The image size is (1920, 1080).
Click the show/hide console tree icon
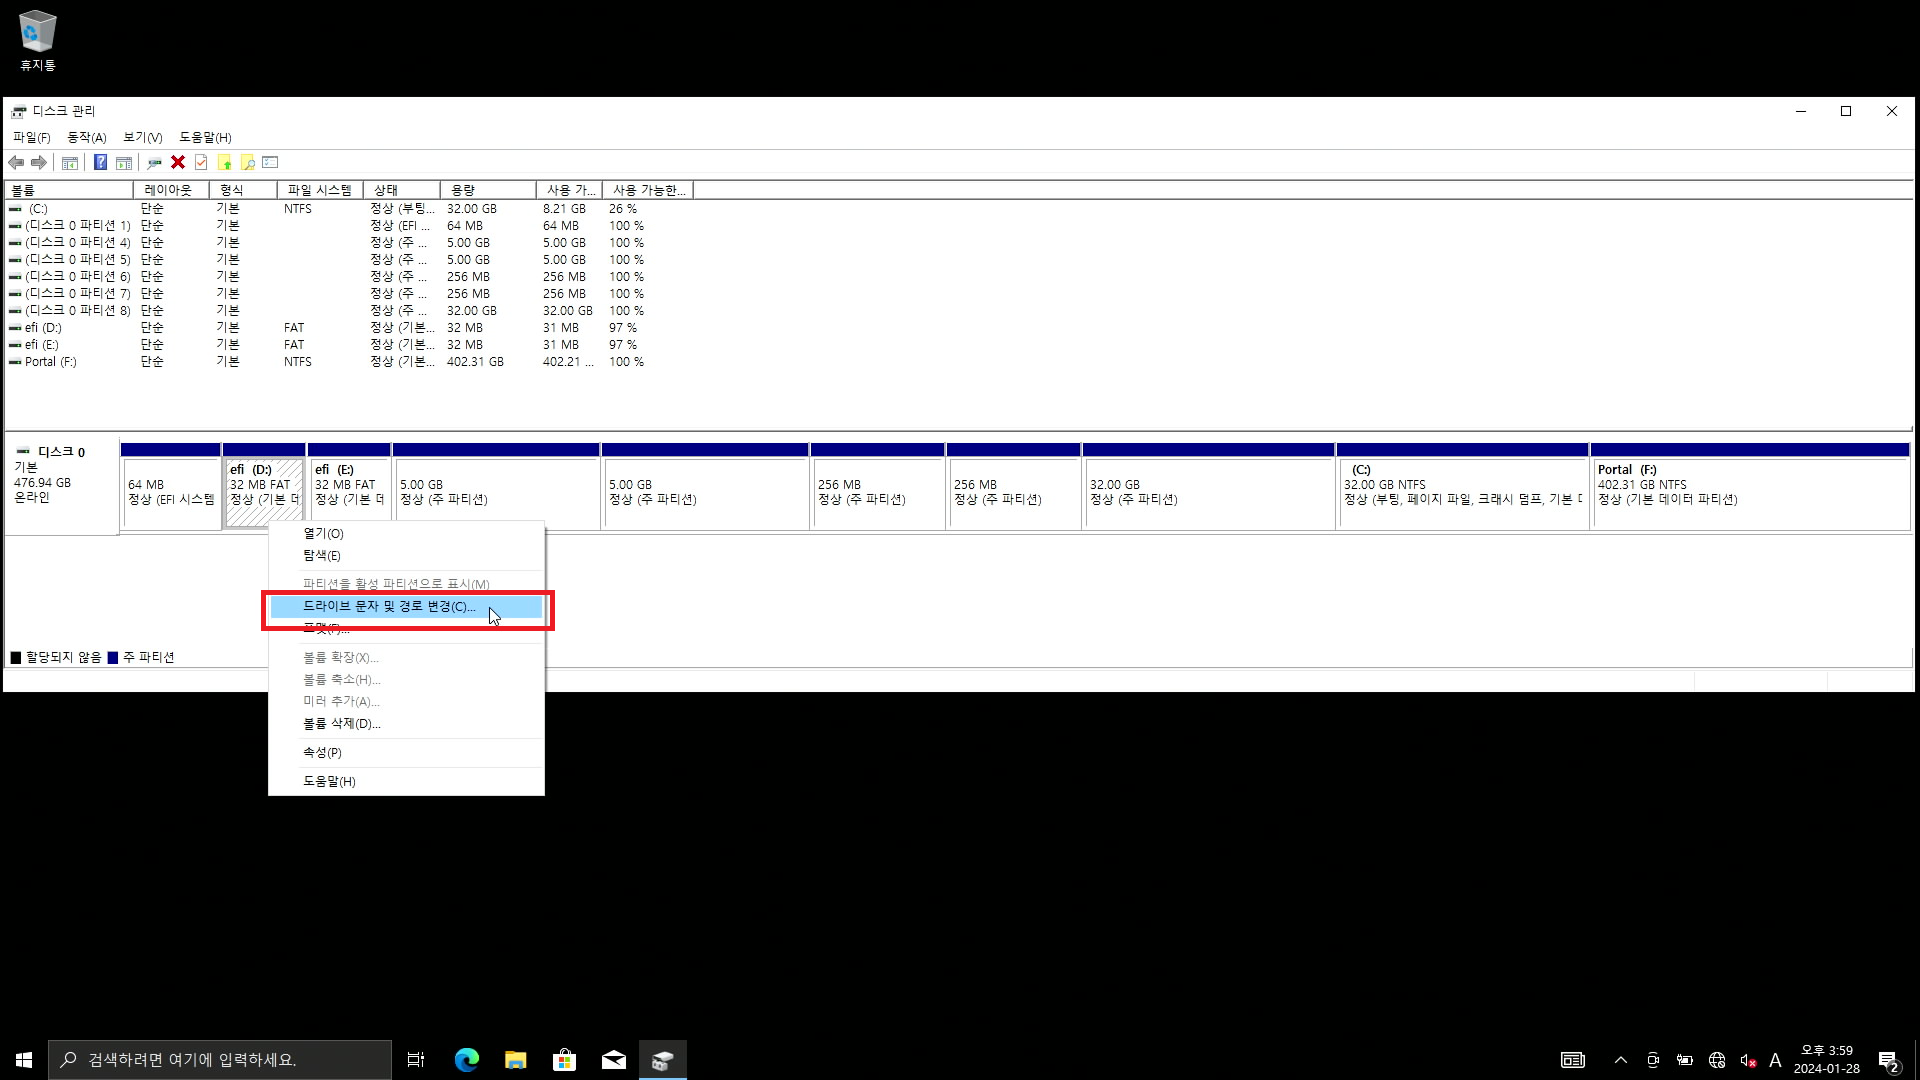point(70,162)
